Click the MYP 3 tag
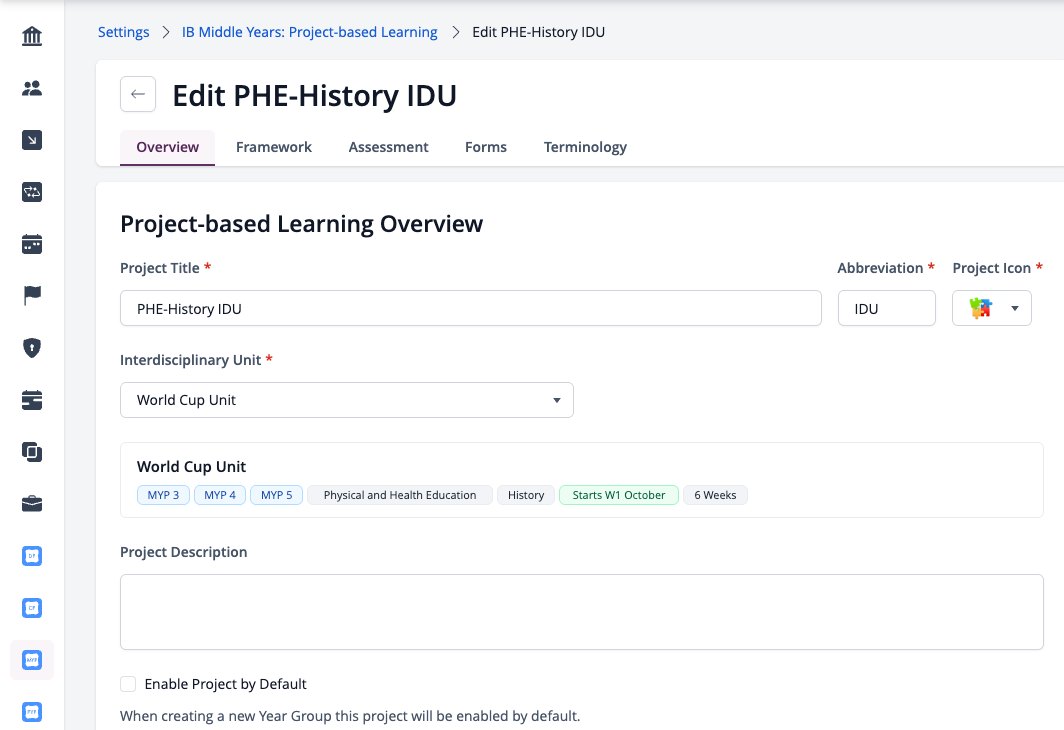The image size is (1064, 730). pos(164,495)
